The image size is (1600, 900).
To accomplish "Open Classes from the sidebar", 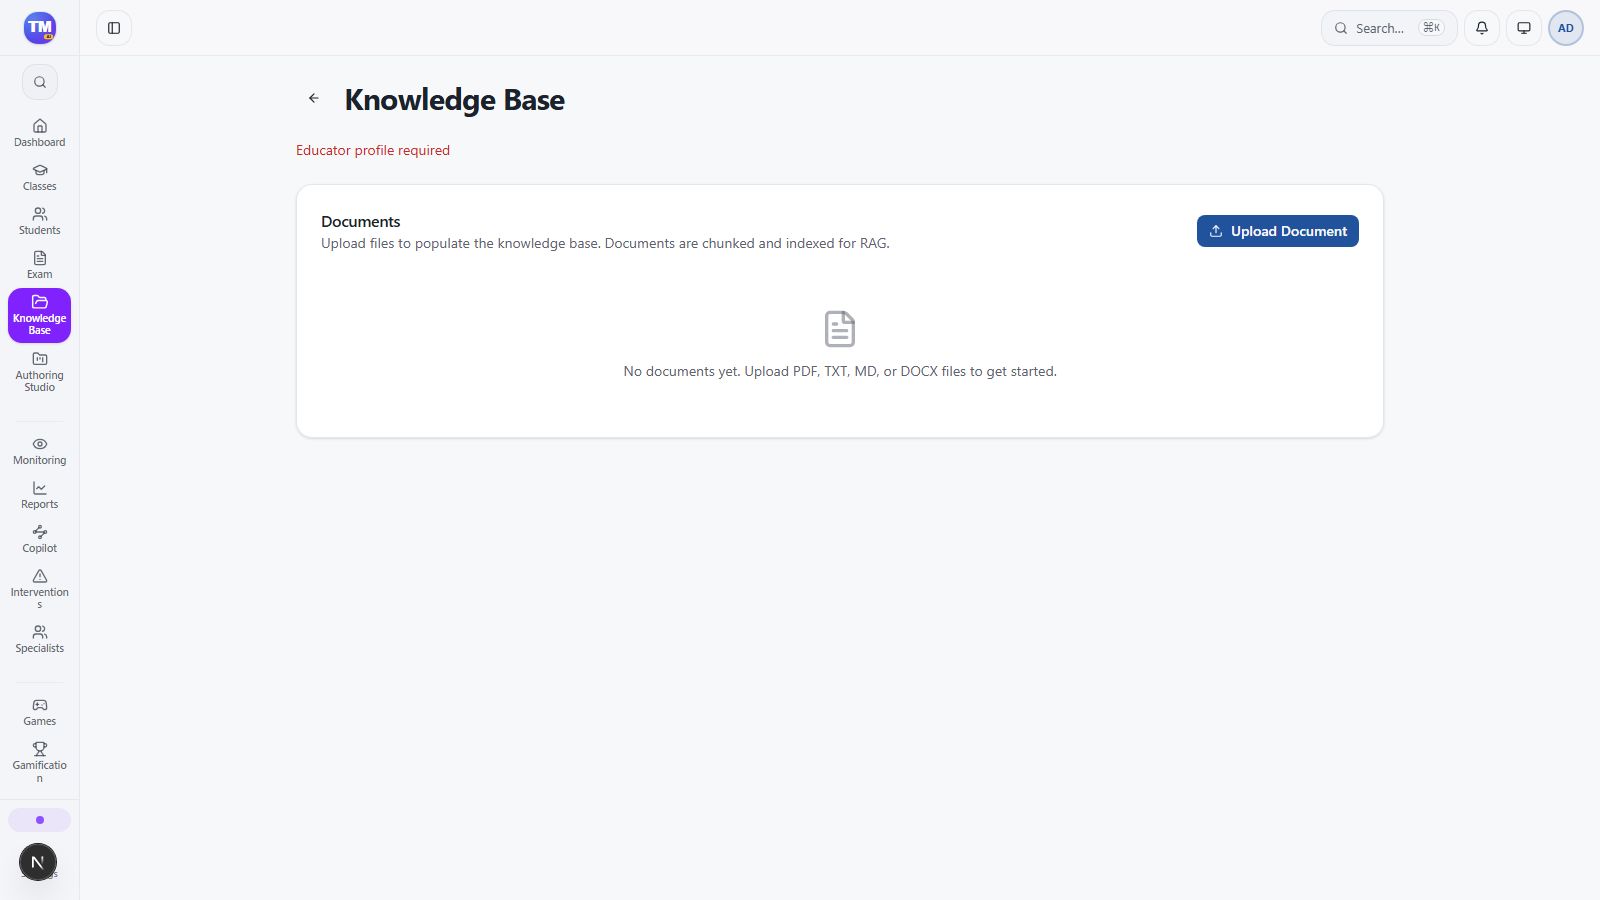I will coord(40,177).
